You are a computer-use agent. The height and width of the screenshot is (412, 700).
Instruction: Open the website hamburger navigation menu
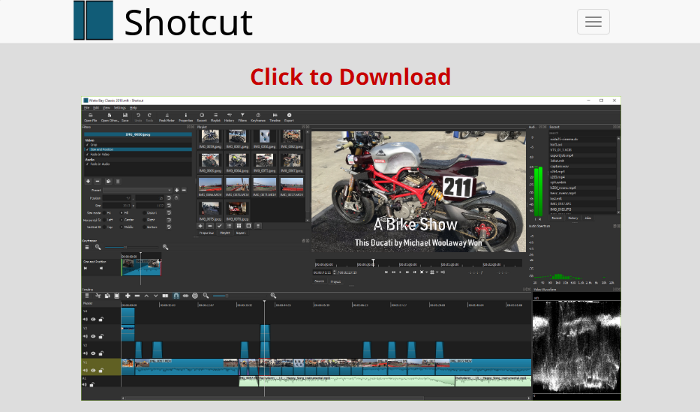click(x=593, y=22)
